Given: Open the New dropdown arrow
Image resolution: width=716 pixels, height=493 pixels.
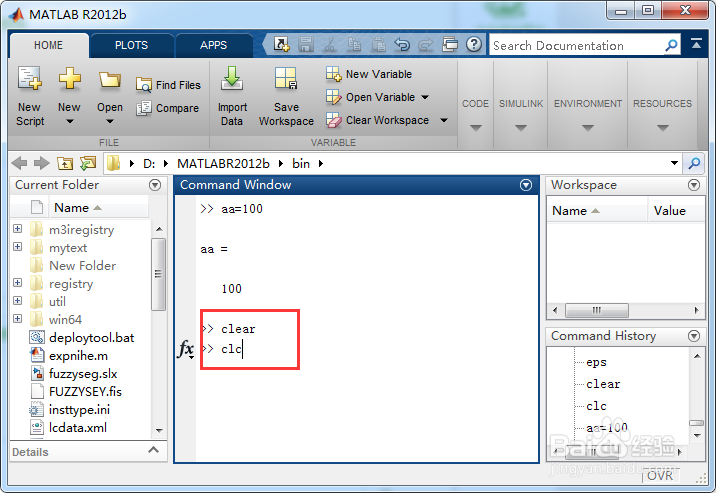Looking at the screenshot, I should click(x=69, y=121).
